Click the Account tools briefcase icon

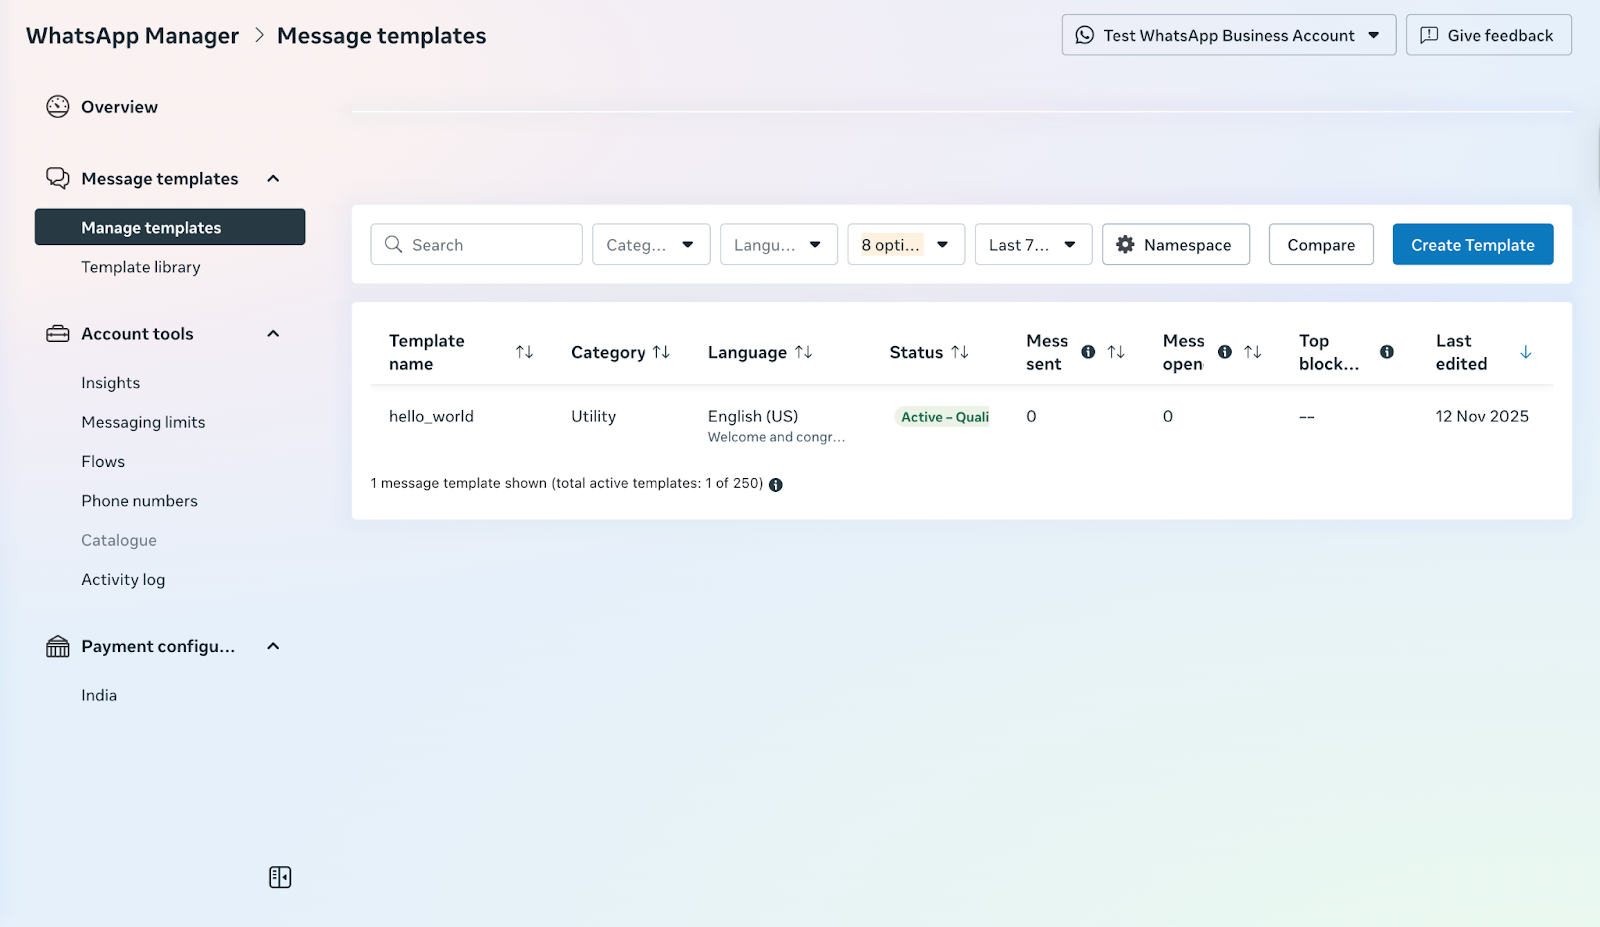click(58, 334)
